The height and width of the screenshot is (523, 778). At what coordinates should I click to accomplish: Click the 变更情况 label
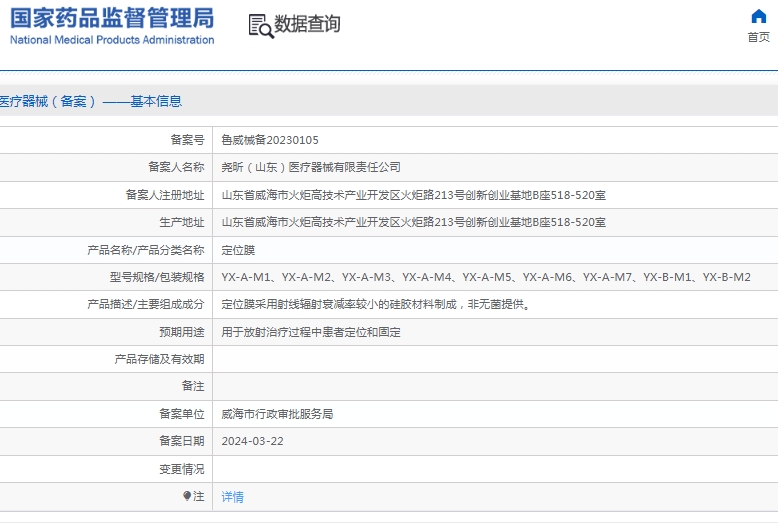click(x=182, y=469)
